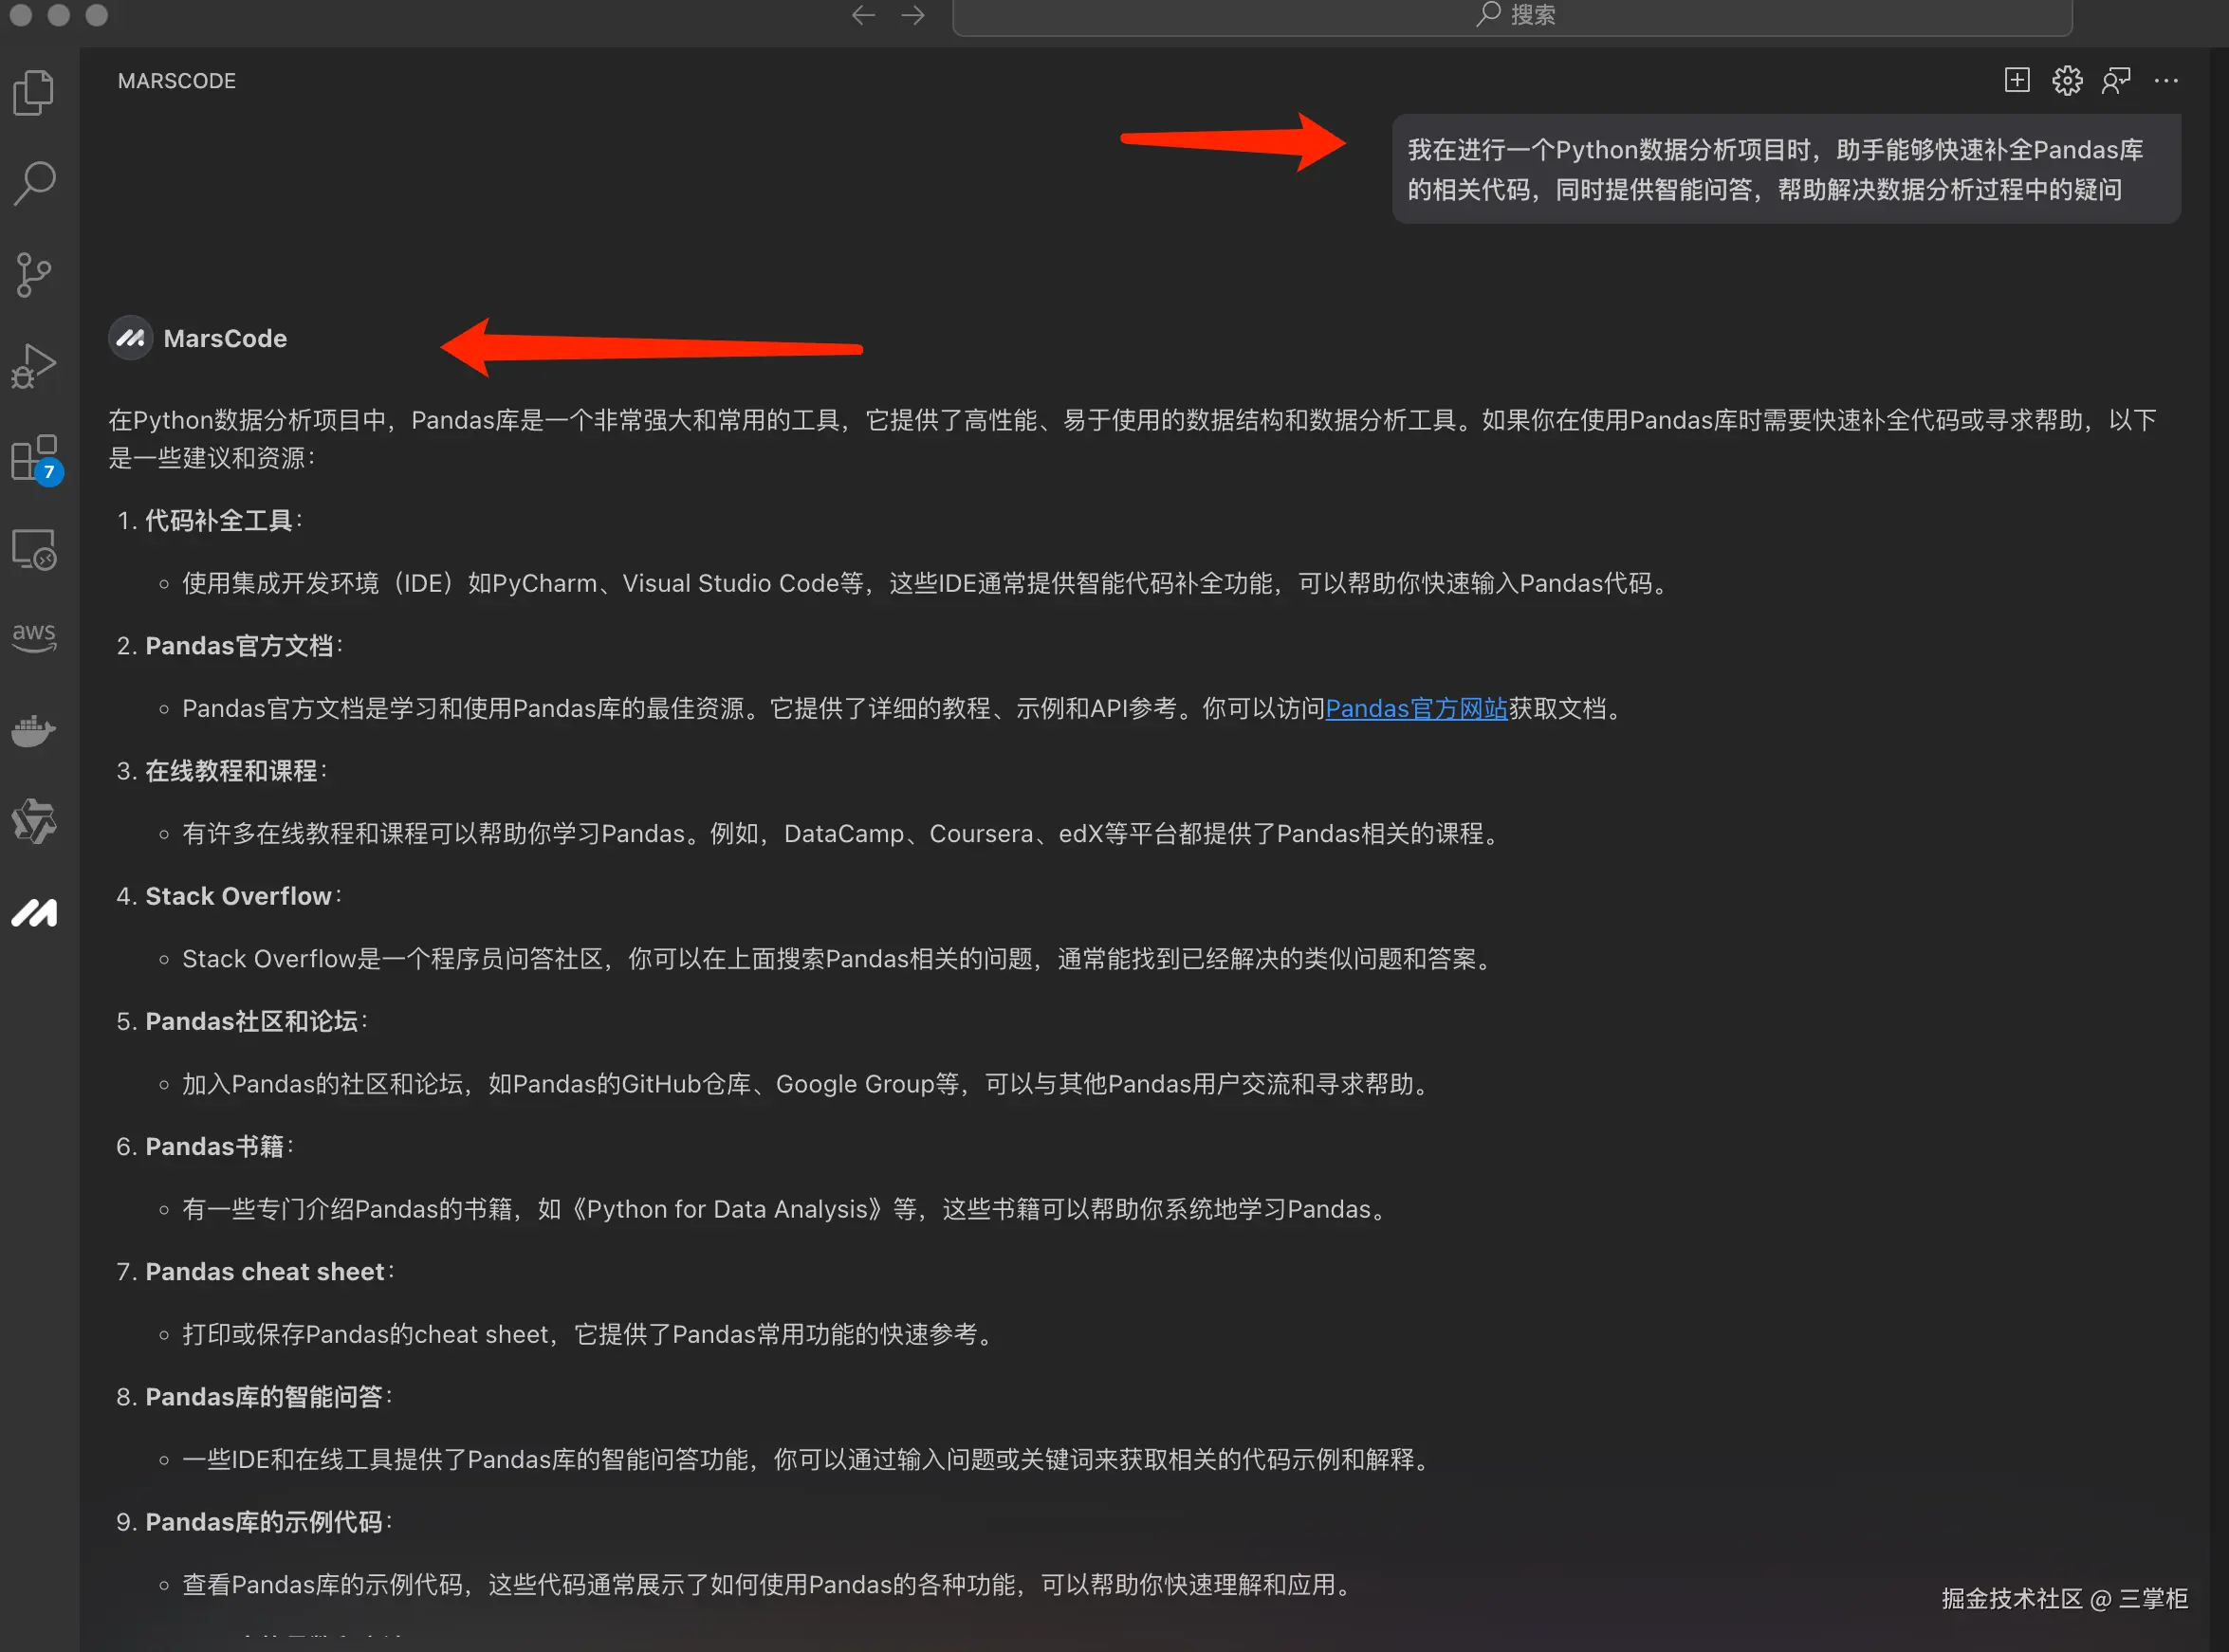Image resolution: width=2229 pixels, height=1652 pixels.
Task: Click the MarsCode avatar beside response
Action: pyautogui.click(x=130, y=338)
